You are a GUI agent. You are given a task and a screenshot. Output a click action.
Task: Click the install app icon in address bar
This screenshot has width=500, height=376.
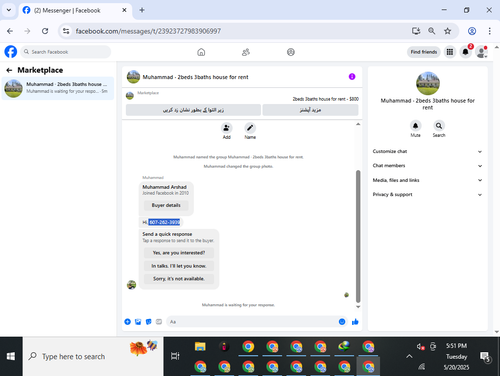pyautogui.click(x=416, y=31)
